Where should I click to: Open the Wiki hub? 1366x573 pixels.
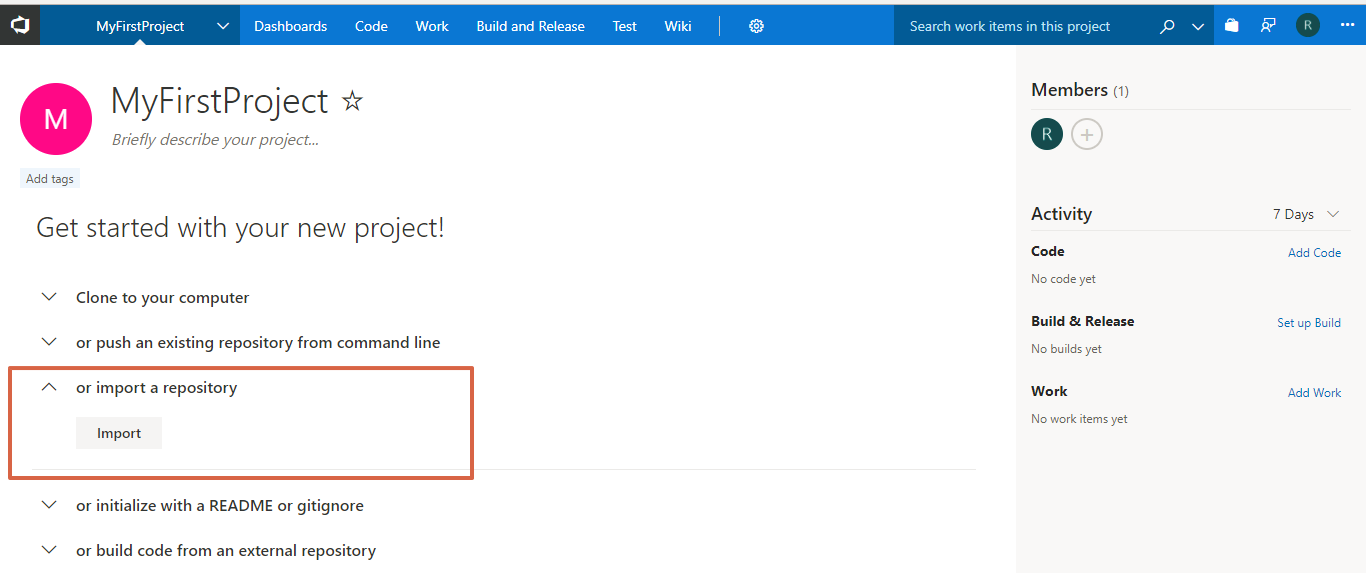678,27
